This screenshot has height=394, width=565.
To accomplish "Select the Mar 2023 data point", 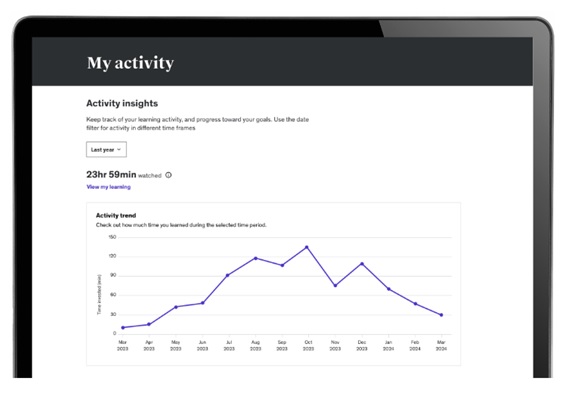I will point(123,328).
